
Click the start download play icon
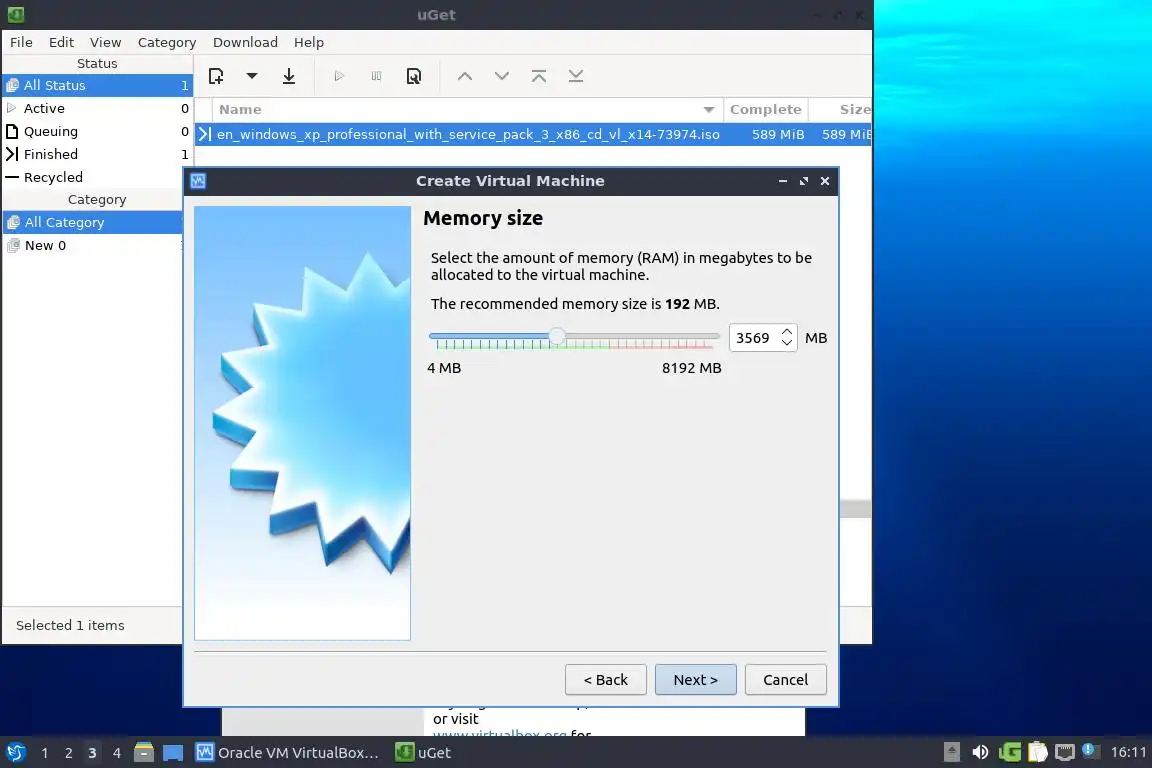339,76
